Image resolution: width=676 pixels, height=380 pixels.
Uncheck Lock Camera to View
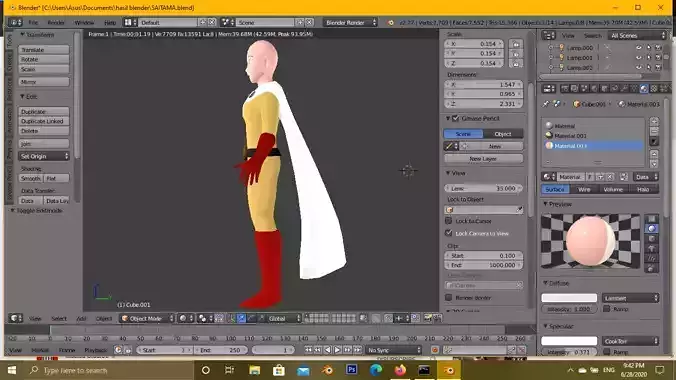[x=449, y=233]
